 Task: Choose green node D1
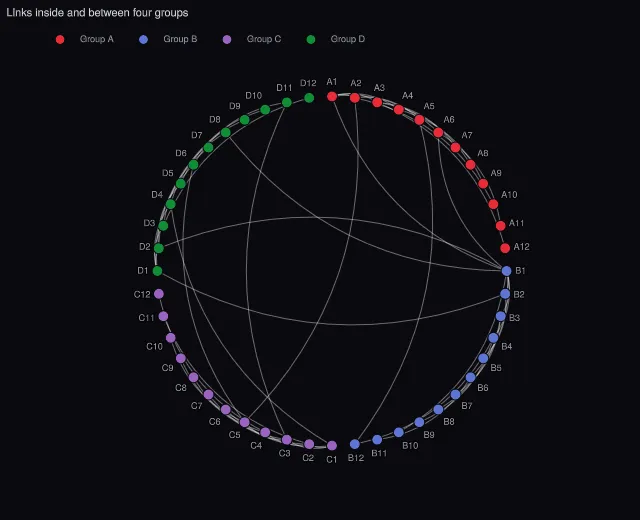pos(157,271)
